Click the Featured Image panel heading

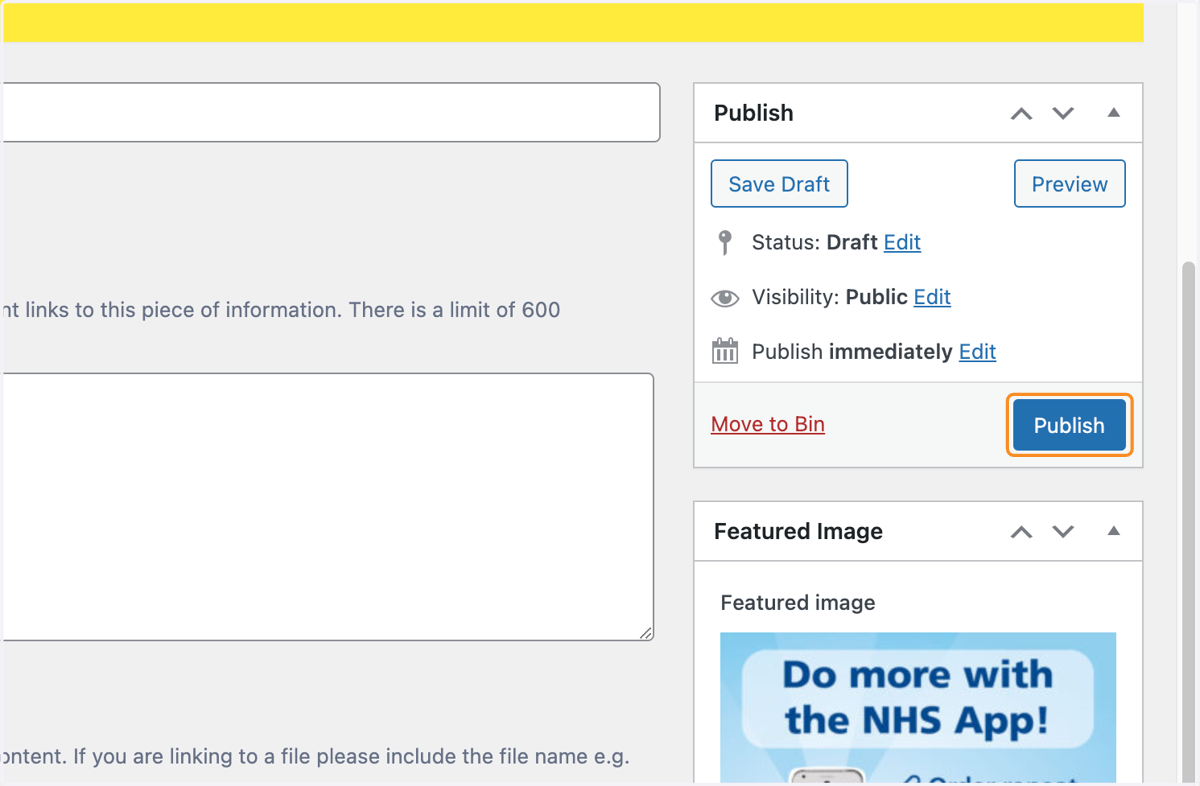(798, 531)
